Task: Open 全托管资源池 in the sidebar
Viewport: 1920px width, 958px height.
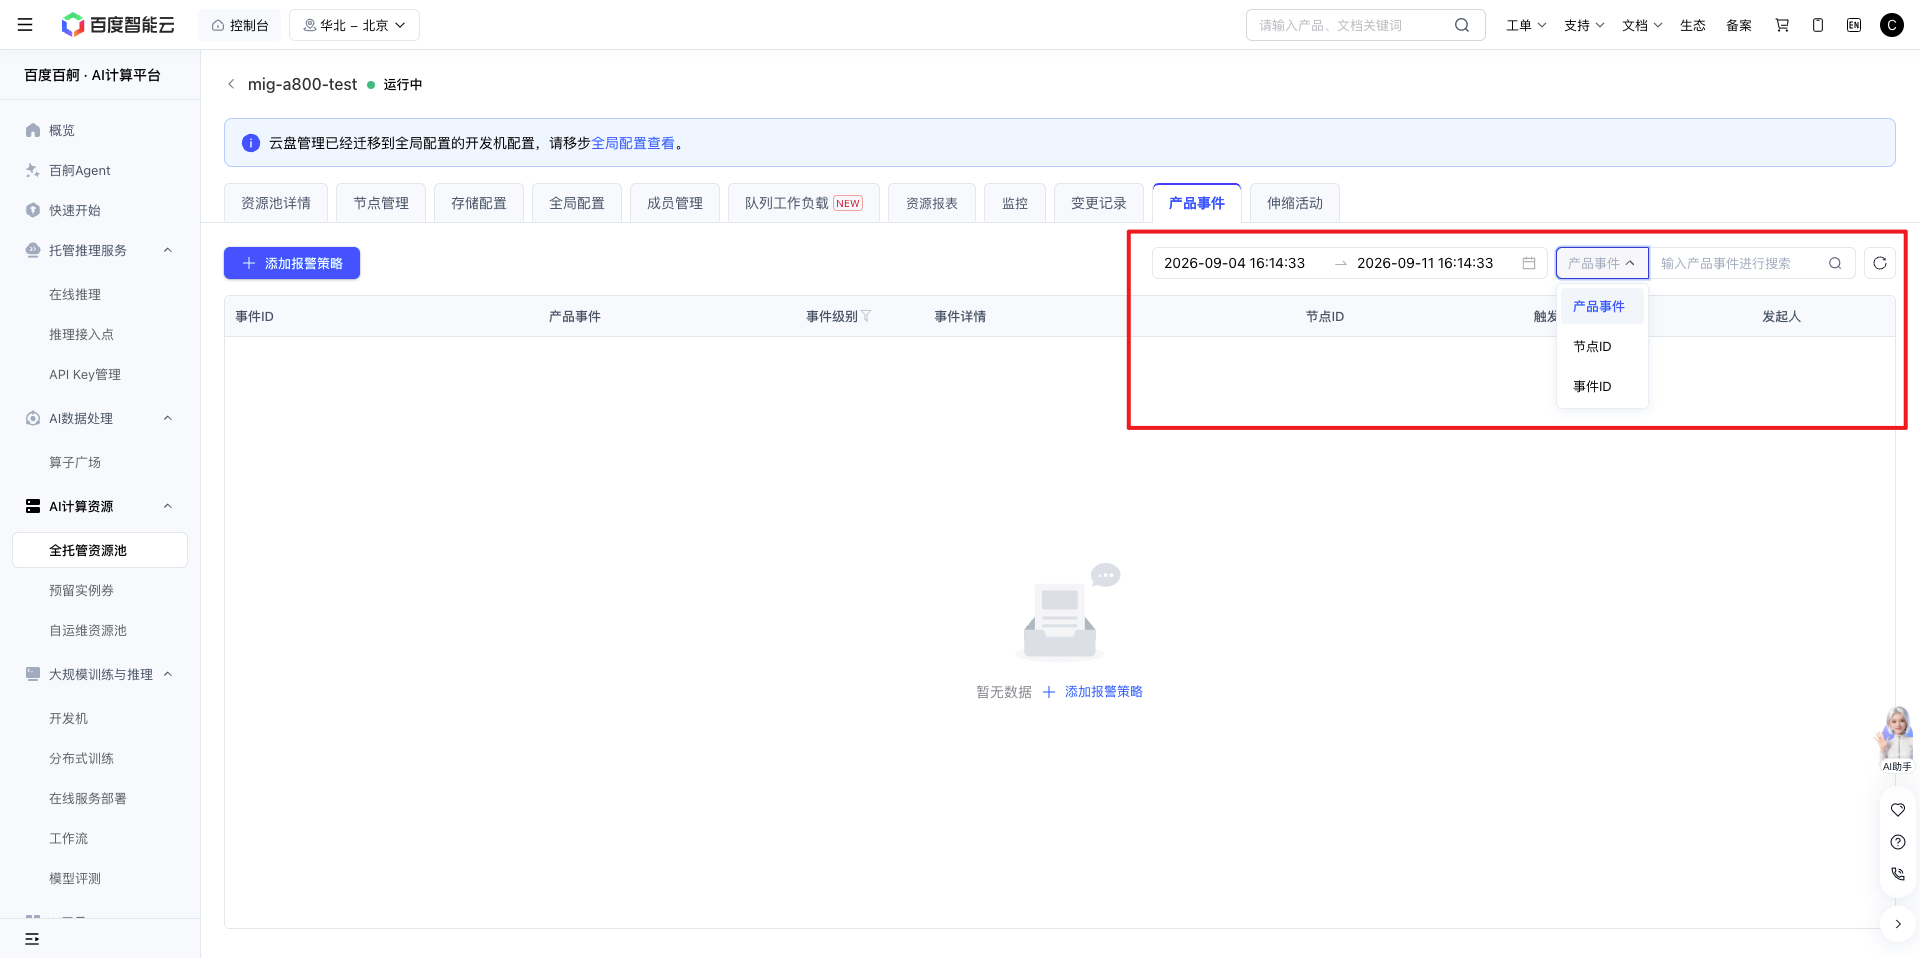Action: click(100, 550)
